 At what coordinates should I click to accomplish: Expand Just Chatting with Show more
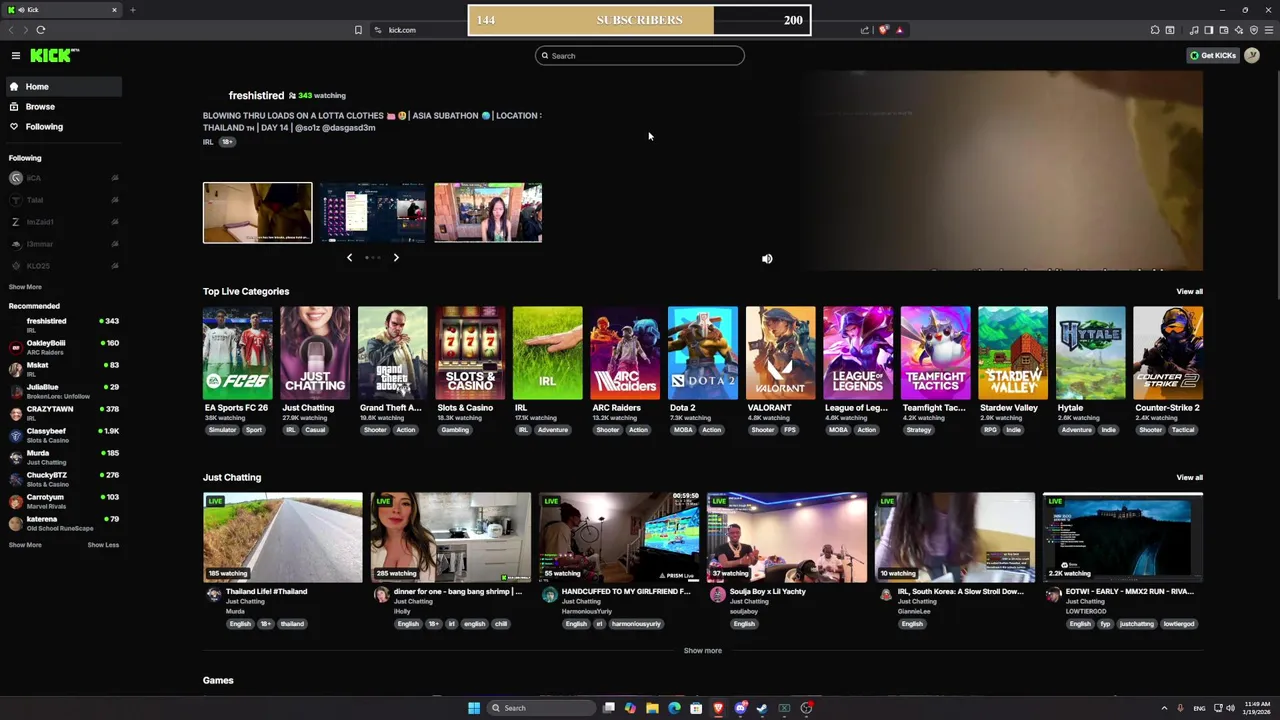702,650
